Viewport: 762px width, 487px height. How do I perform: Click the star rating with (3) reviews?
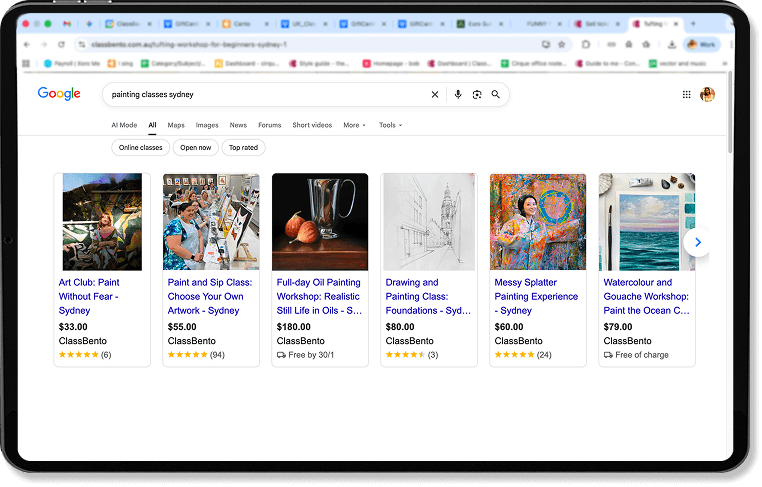[412, 355]
